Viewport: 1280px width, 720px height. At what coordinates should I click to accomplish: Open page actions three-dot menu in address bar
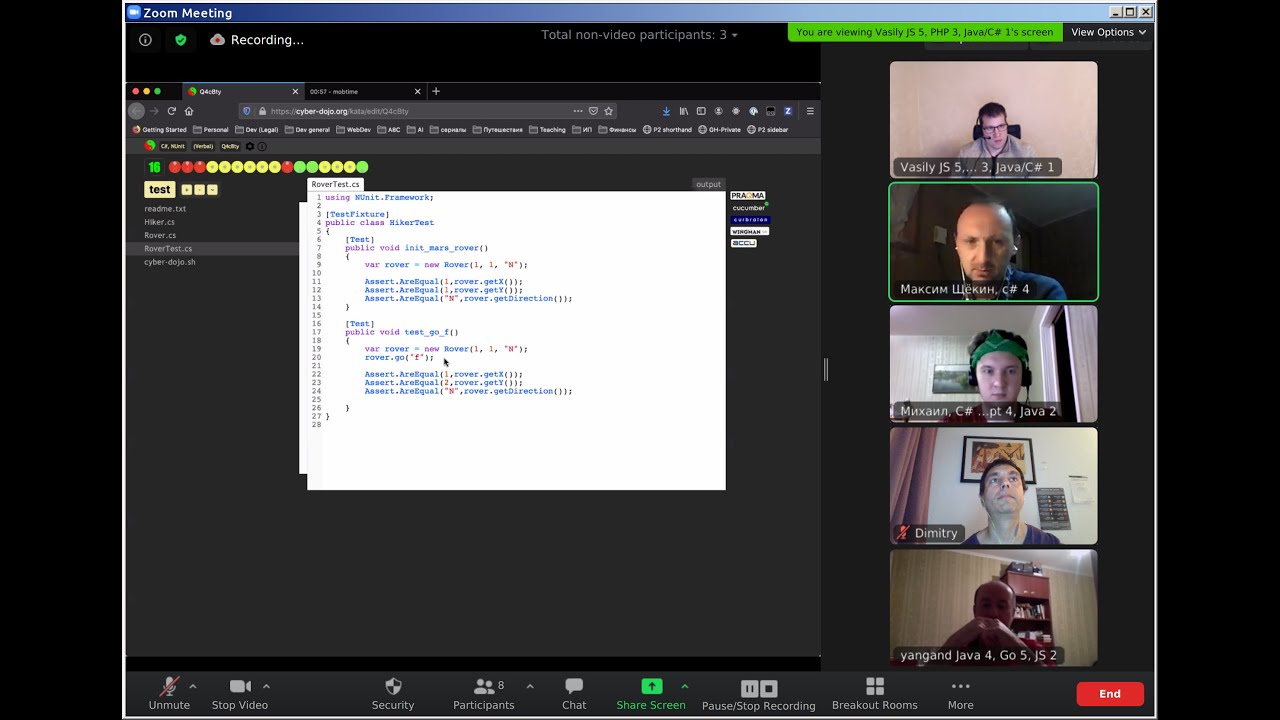pos(578,111)
